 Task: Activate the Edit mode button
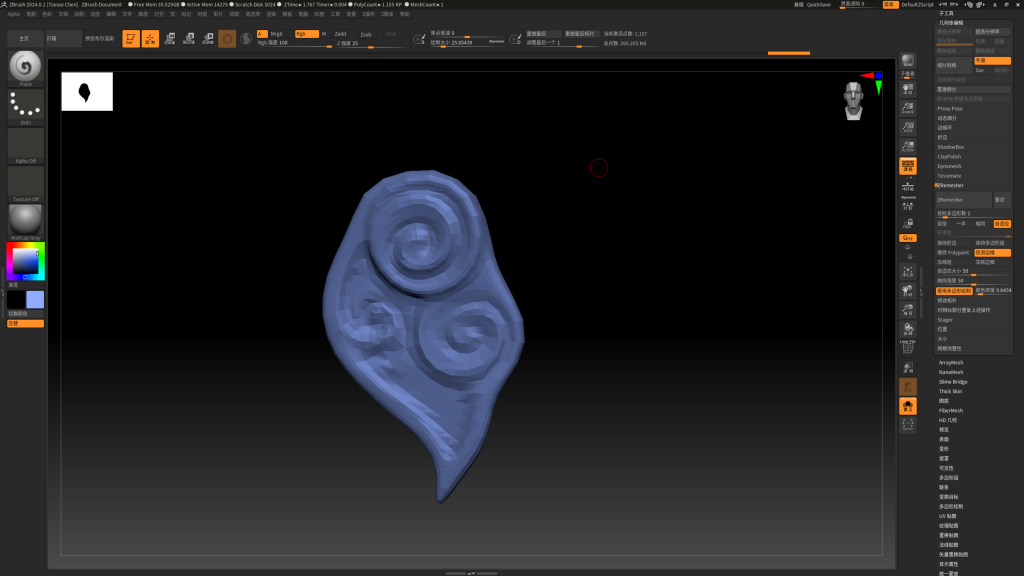coord(130,39)
